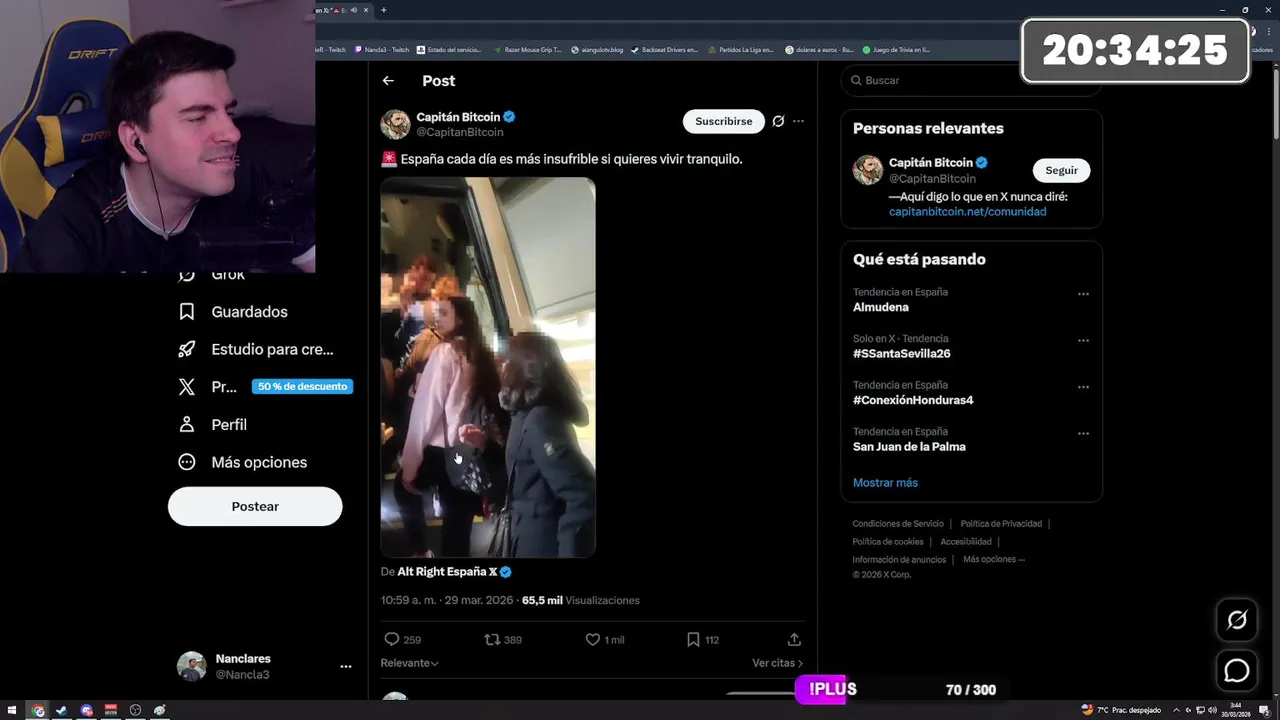Screen dimensions: 1280x720
Task: Open Nanclares account menu three dots
Action: pyautogui.click(x=346, y=666)
